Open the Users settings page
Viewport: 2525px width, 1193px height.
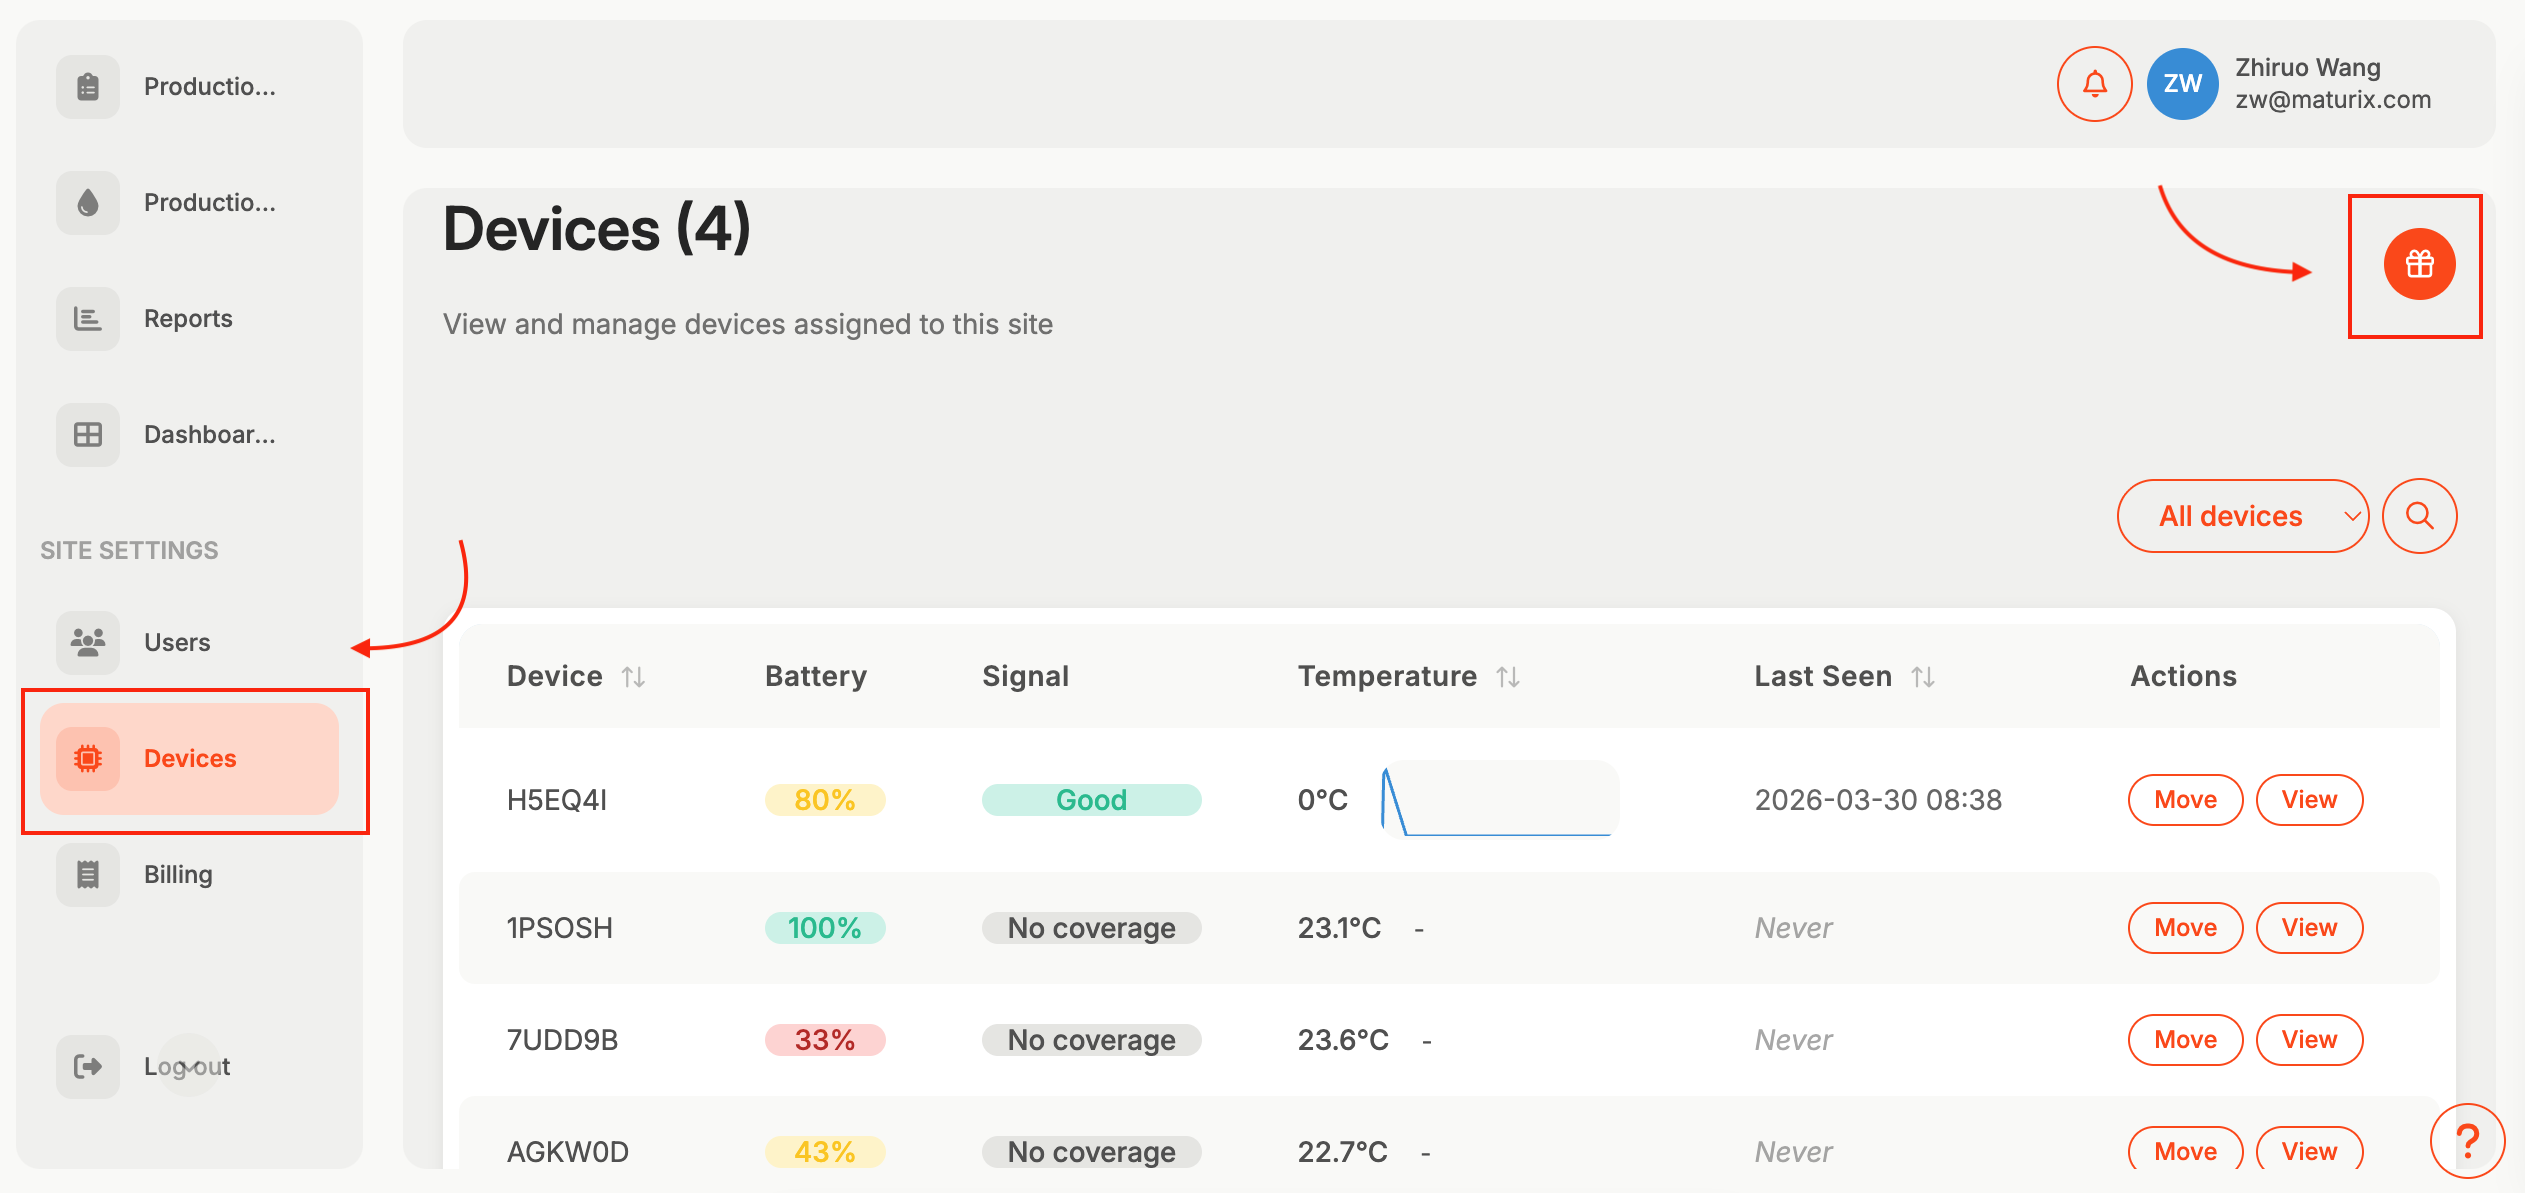(177, 643)
